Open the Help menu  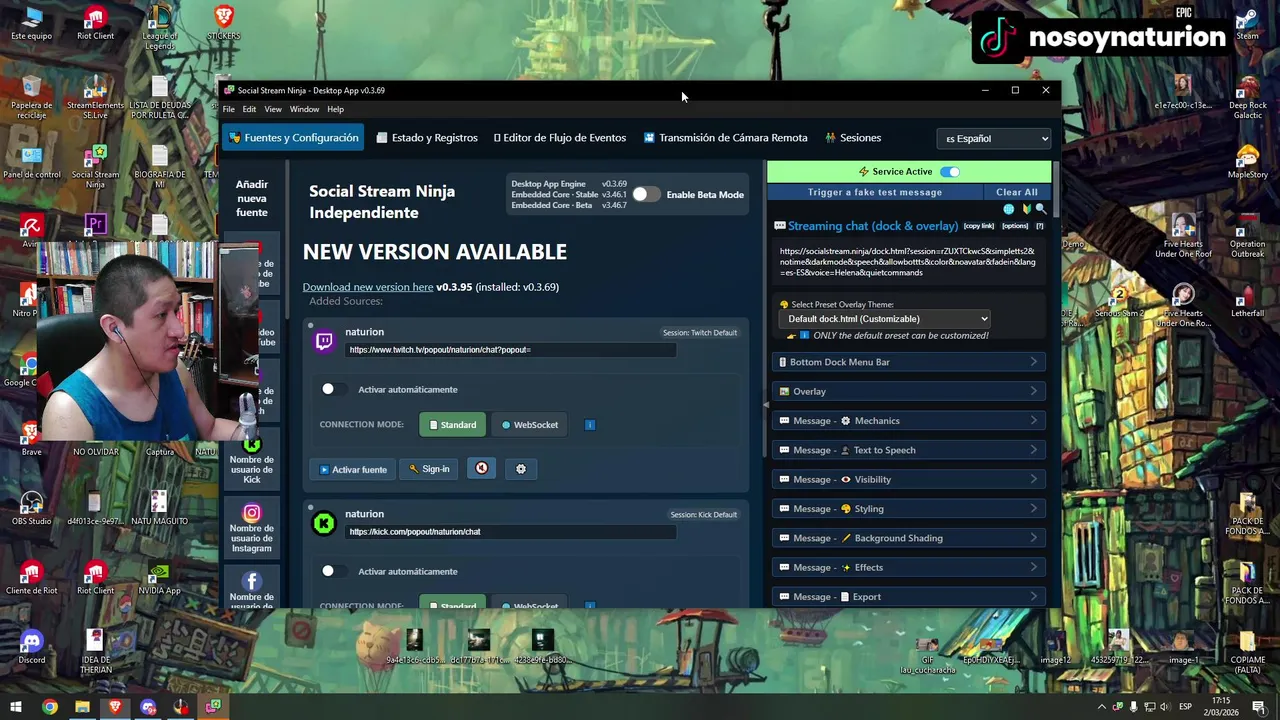tap(335, 109)
